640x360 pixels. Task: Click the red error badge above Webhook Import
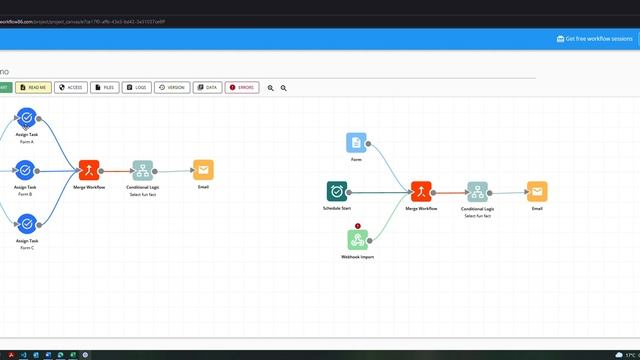(358, 226)
